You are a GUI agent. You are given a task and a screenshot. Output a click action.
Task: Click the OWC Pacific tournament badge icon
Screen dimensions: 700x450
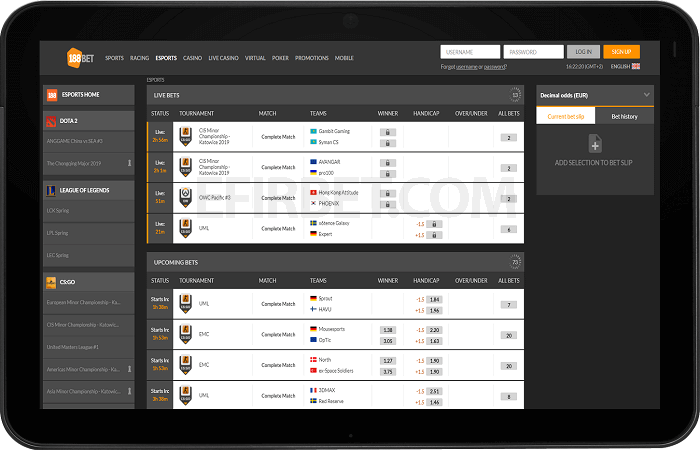click(x=186, y=198)
